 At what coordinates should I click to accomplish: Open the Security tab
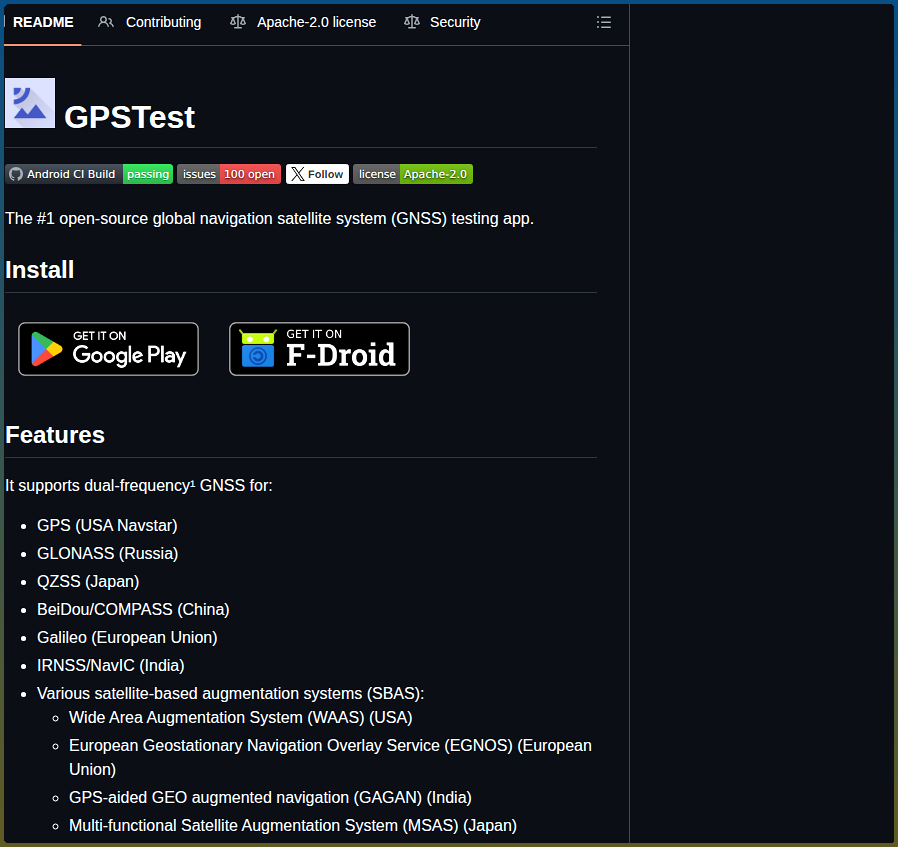point(442,22)
